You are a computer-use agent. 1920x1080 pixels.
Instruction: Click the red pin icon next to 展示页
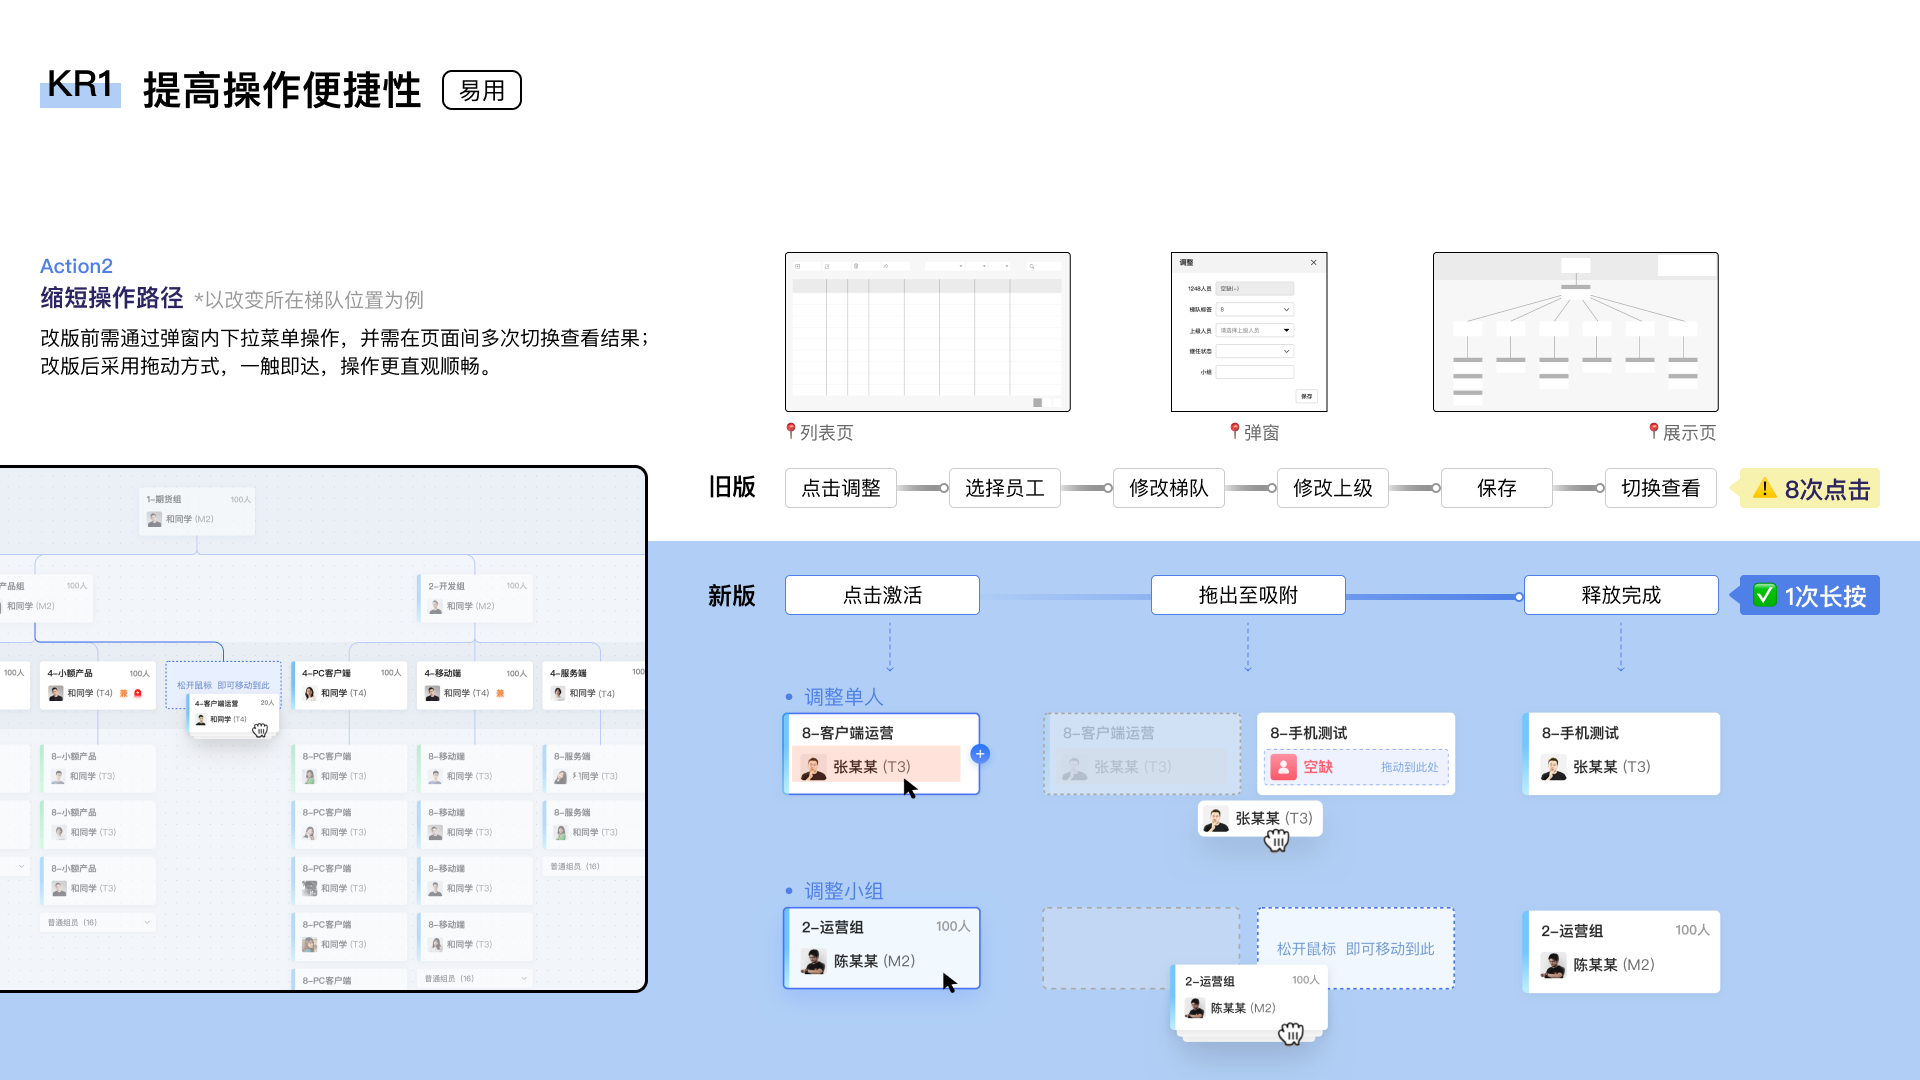(x=1654, y=431)
